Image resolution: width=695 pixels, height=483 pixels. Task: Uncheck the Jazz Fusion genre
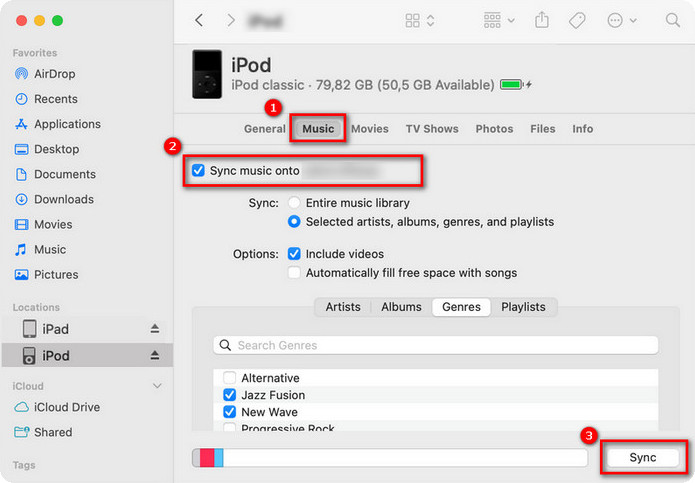point(230,394)
